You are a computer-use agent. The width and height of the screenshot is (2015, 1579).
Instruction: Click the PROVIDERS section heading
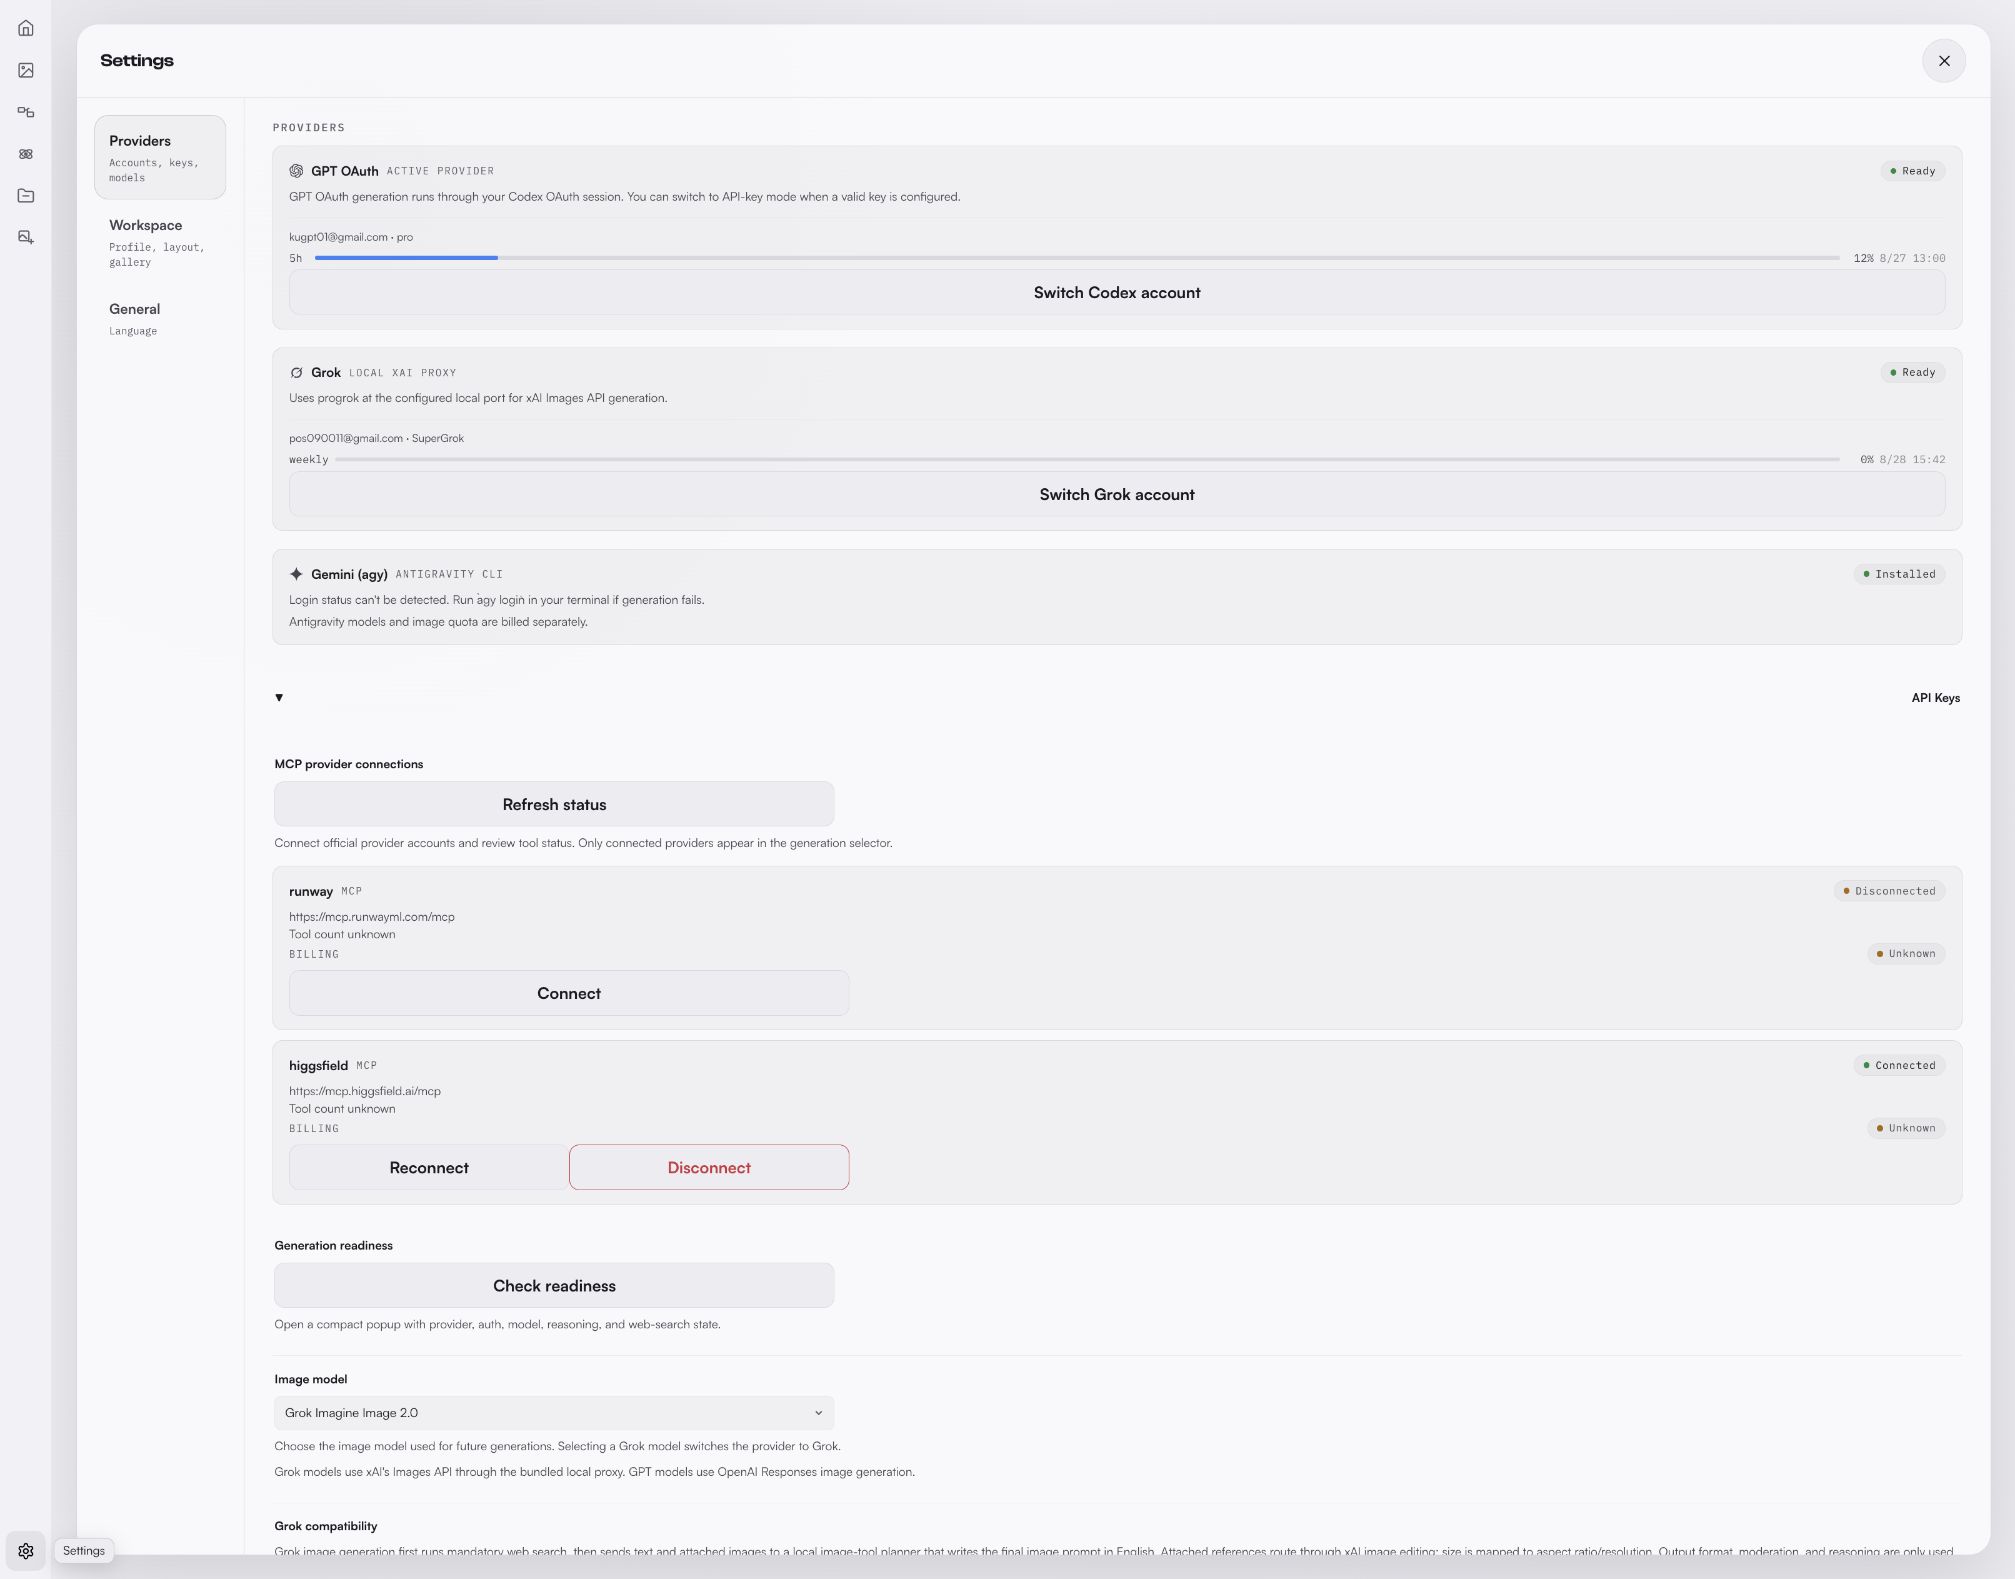[x=309, y=128]
